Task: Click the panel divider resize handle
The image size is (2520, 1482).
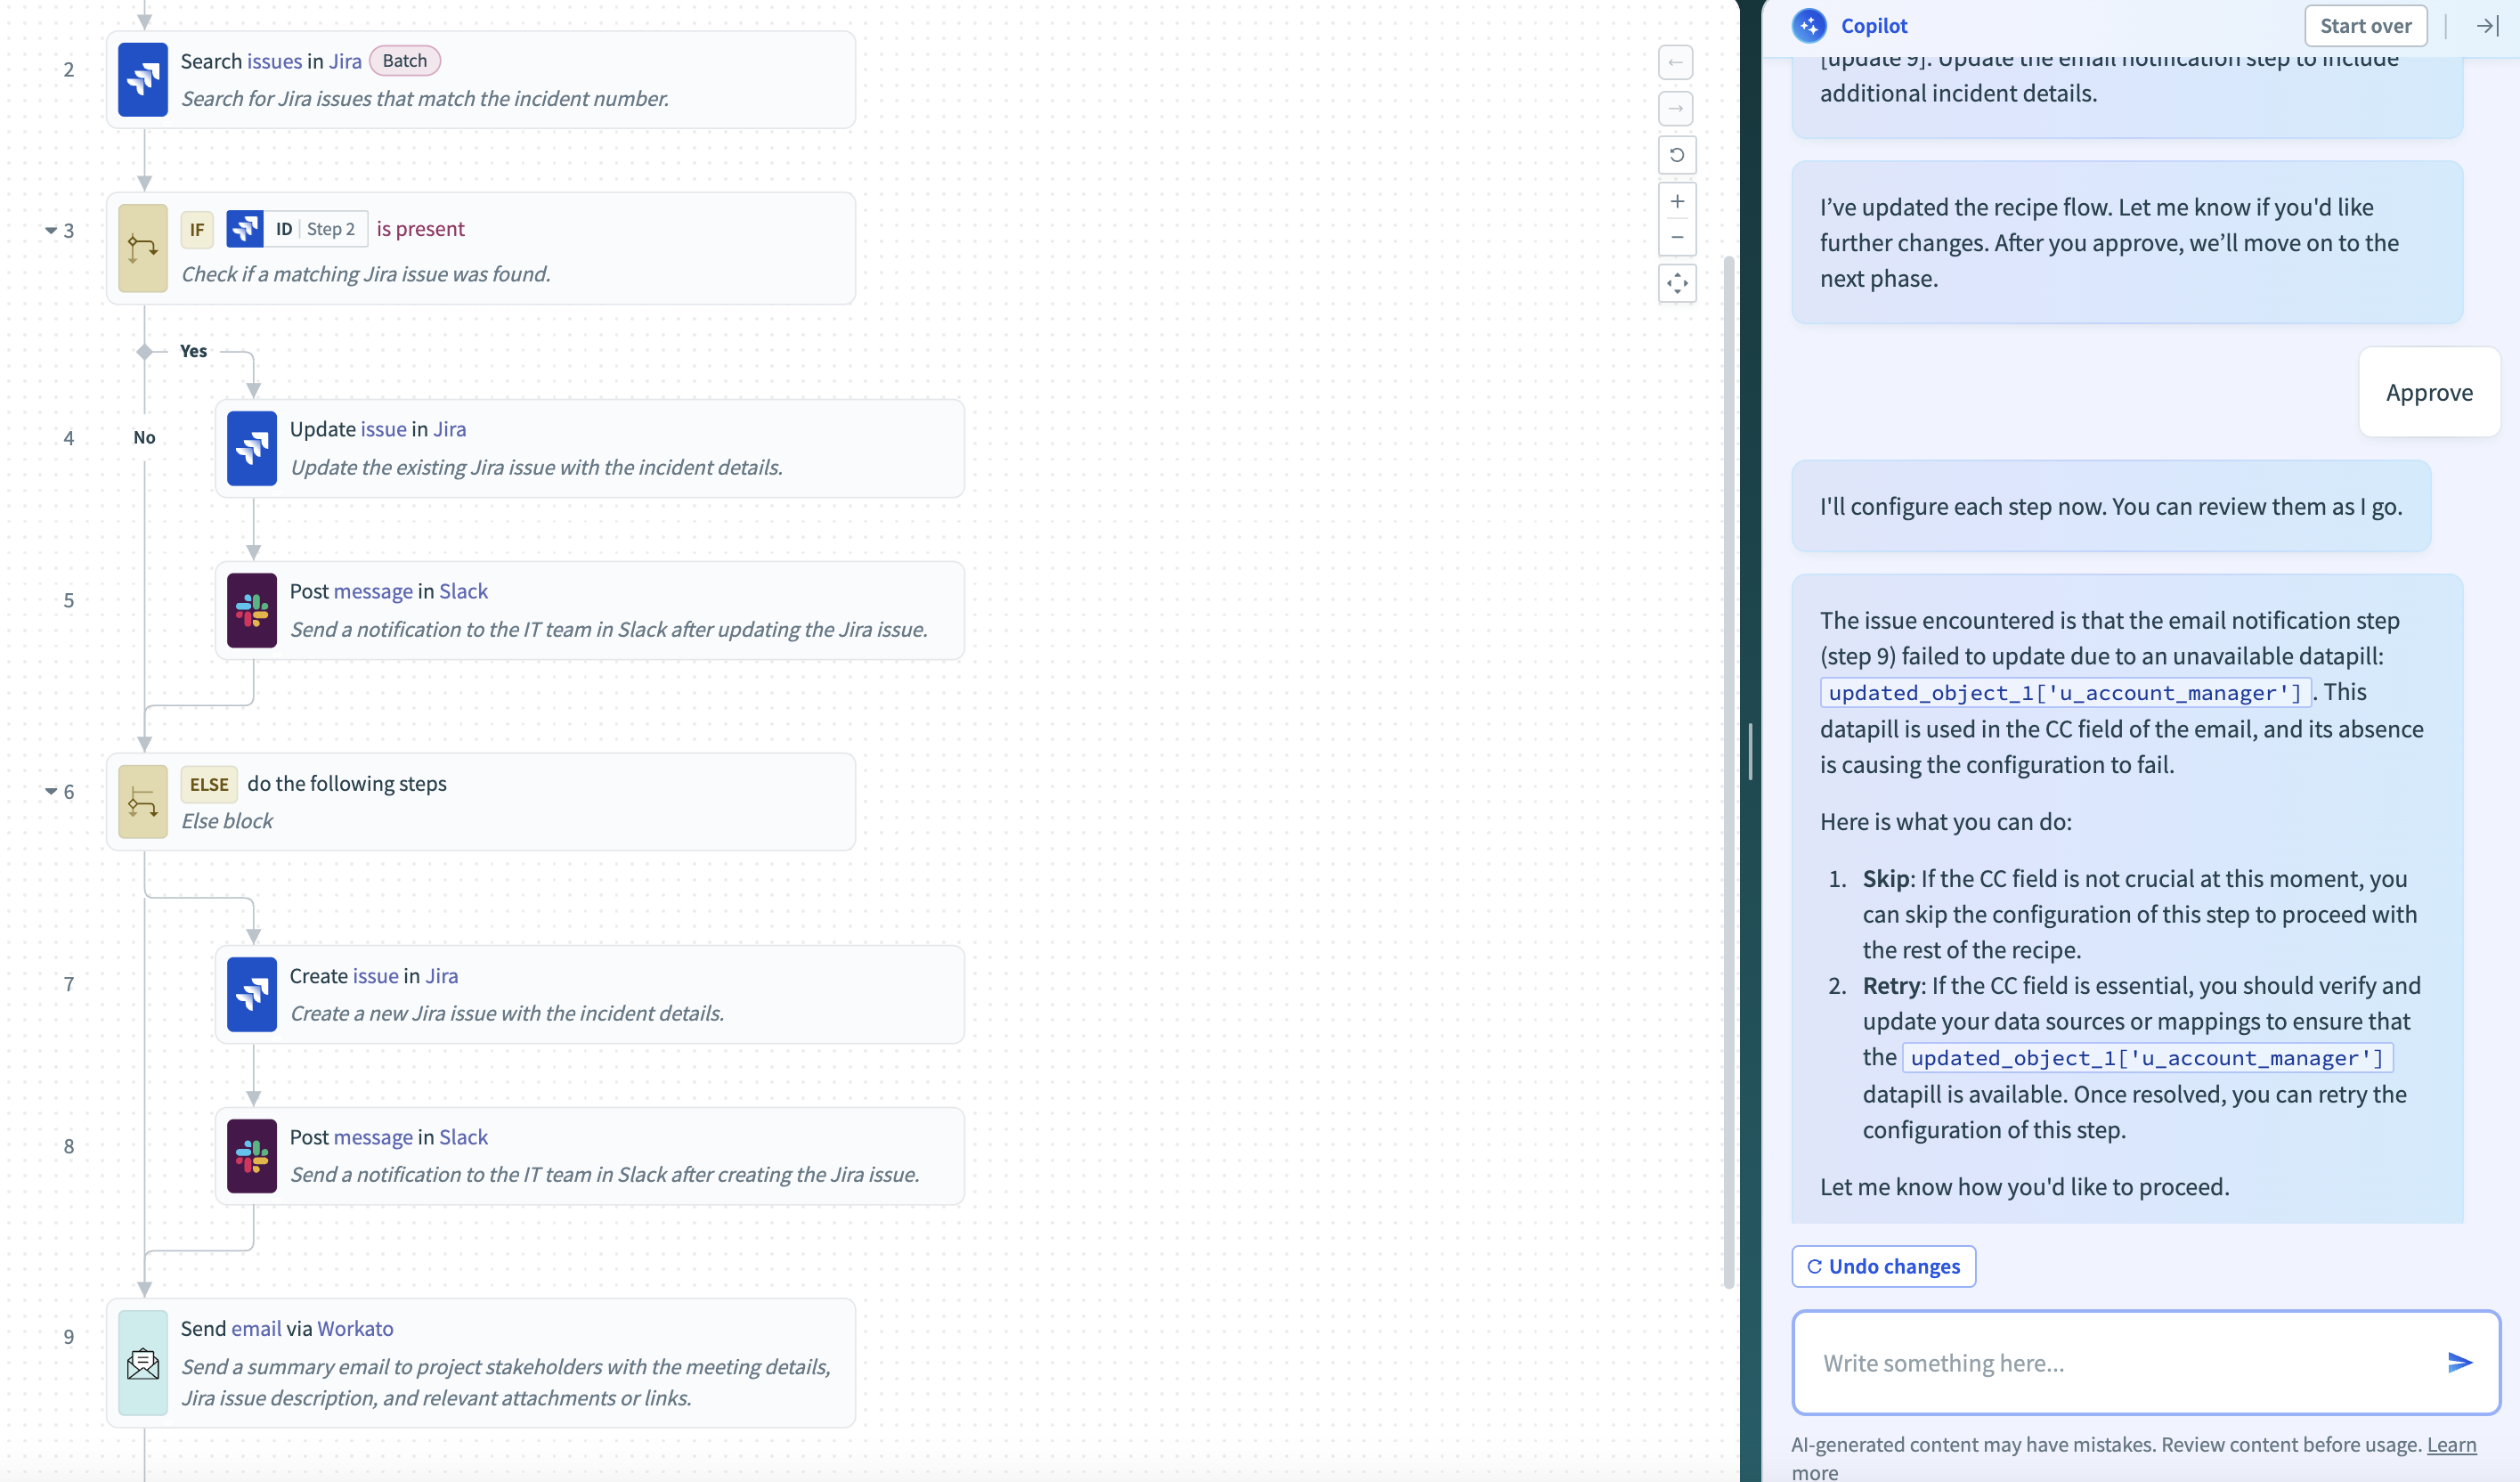Action: pos(1750,751)
